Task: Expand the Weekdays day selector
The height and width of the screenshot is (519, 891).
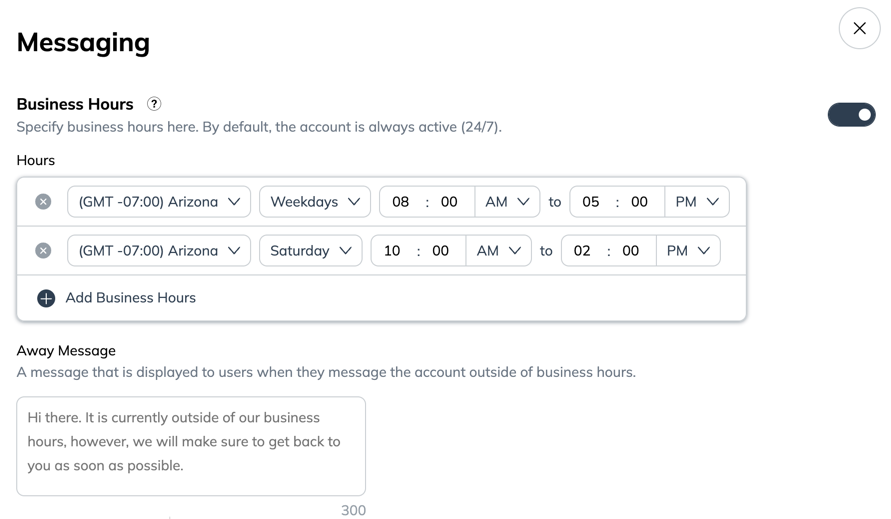Action: pyautogui.click(x=314, y=202)
